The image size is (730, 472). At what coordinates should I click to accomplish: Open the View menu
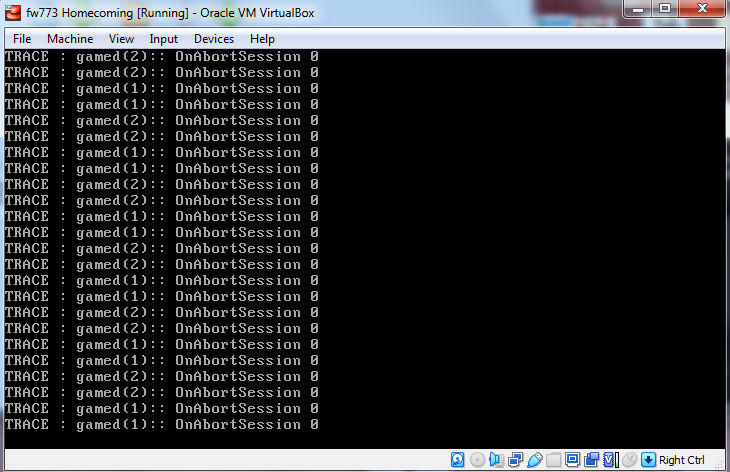point(121,39)
